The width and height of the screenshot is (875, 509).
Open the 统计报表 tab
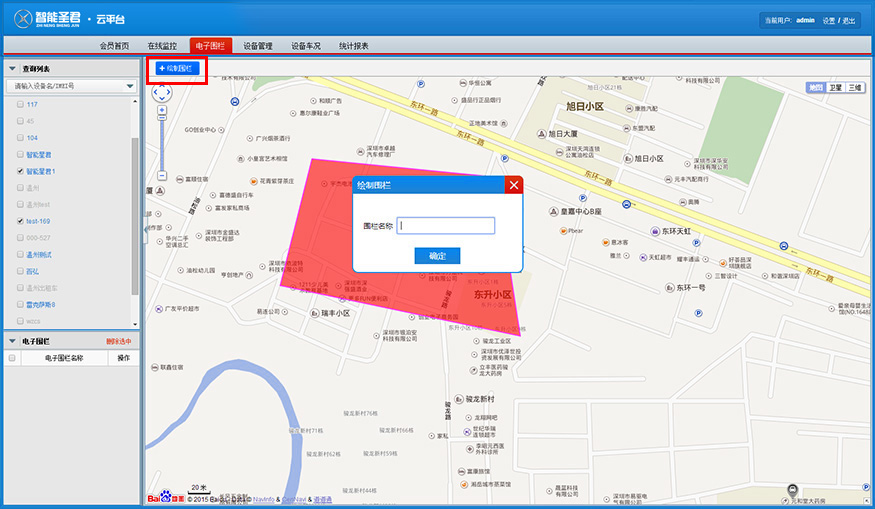(353, 46)
